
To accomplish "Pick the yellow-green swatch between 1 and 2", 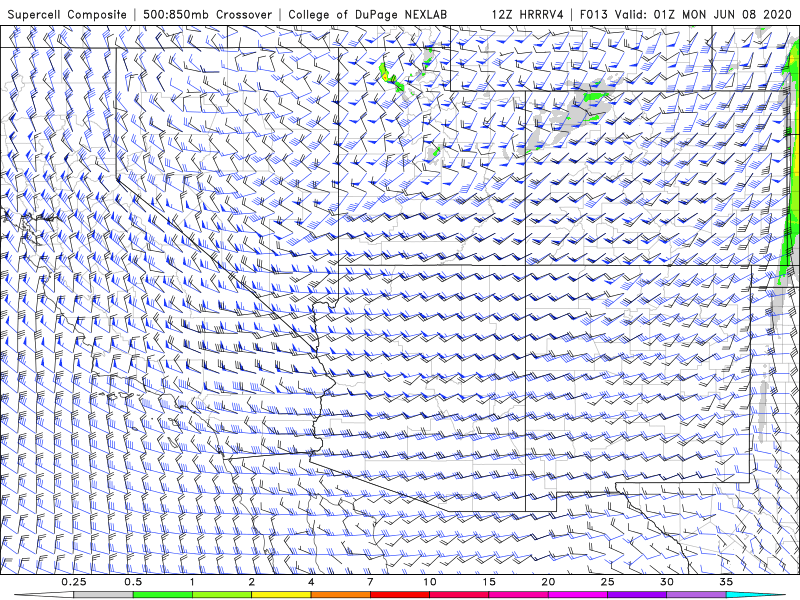I will 222,595.
